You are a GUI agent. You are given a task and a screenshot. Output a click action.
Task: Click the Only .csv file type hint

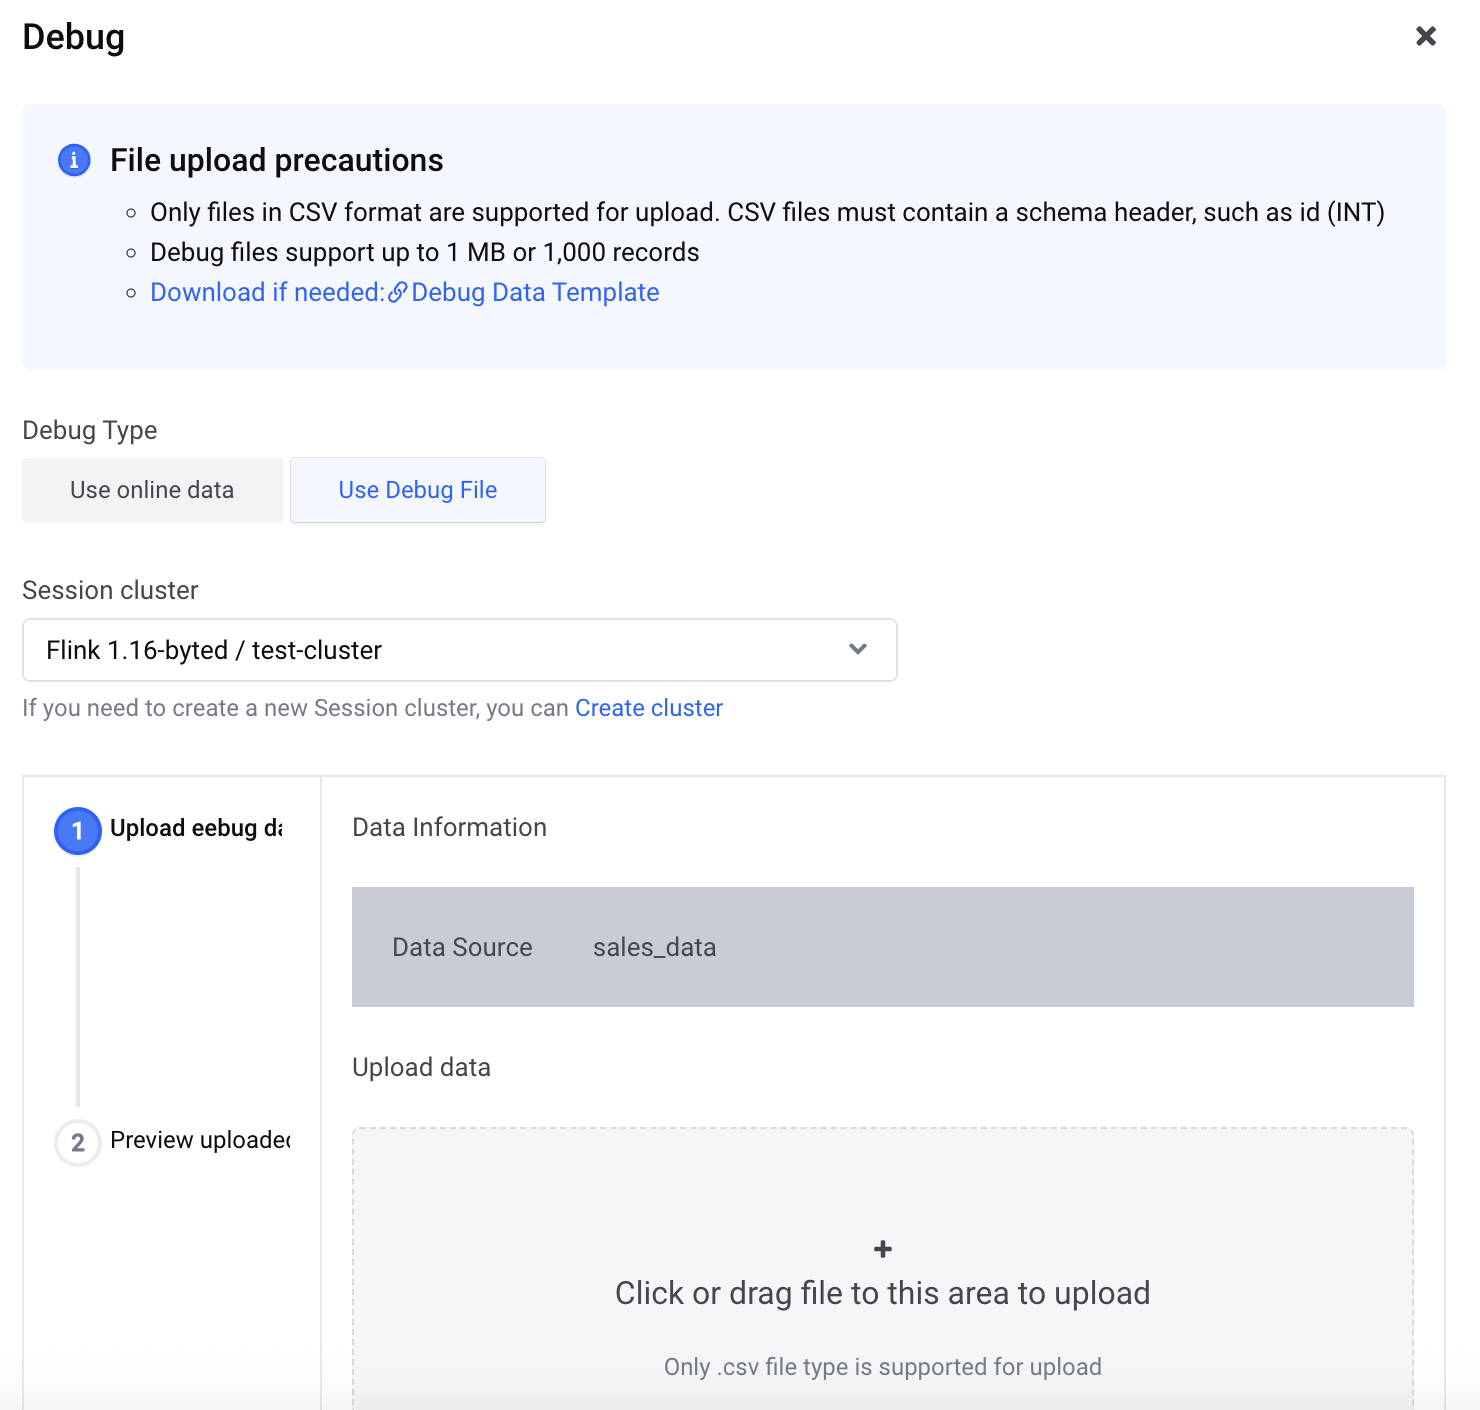(x=883, y=1367)
